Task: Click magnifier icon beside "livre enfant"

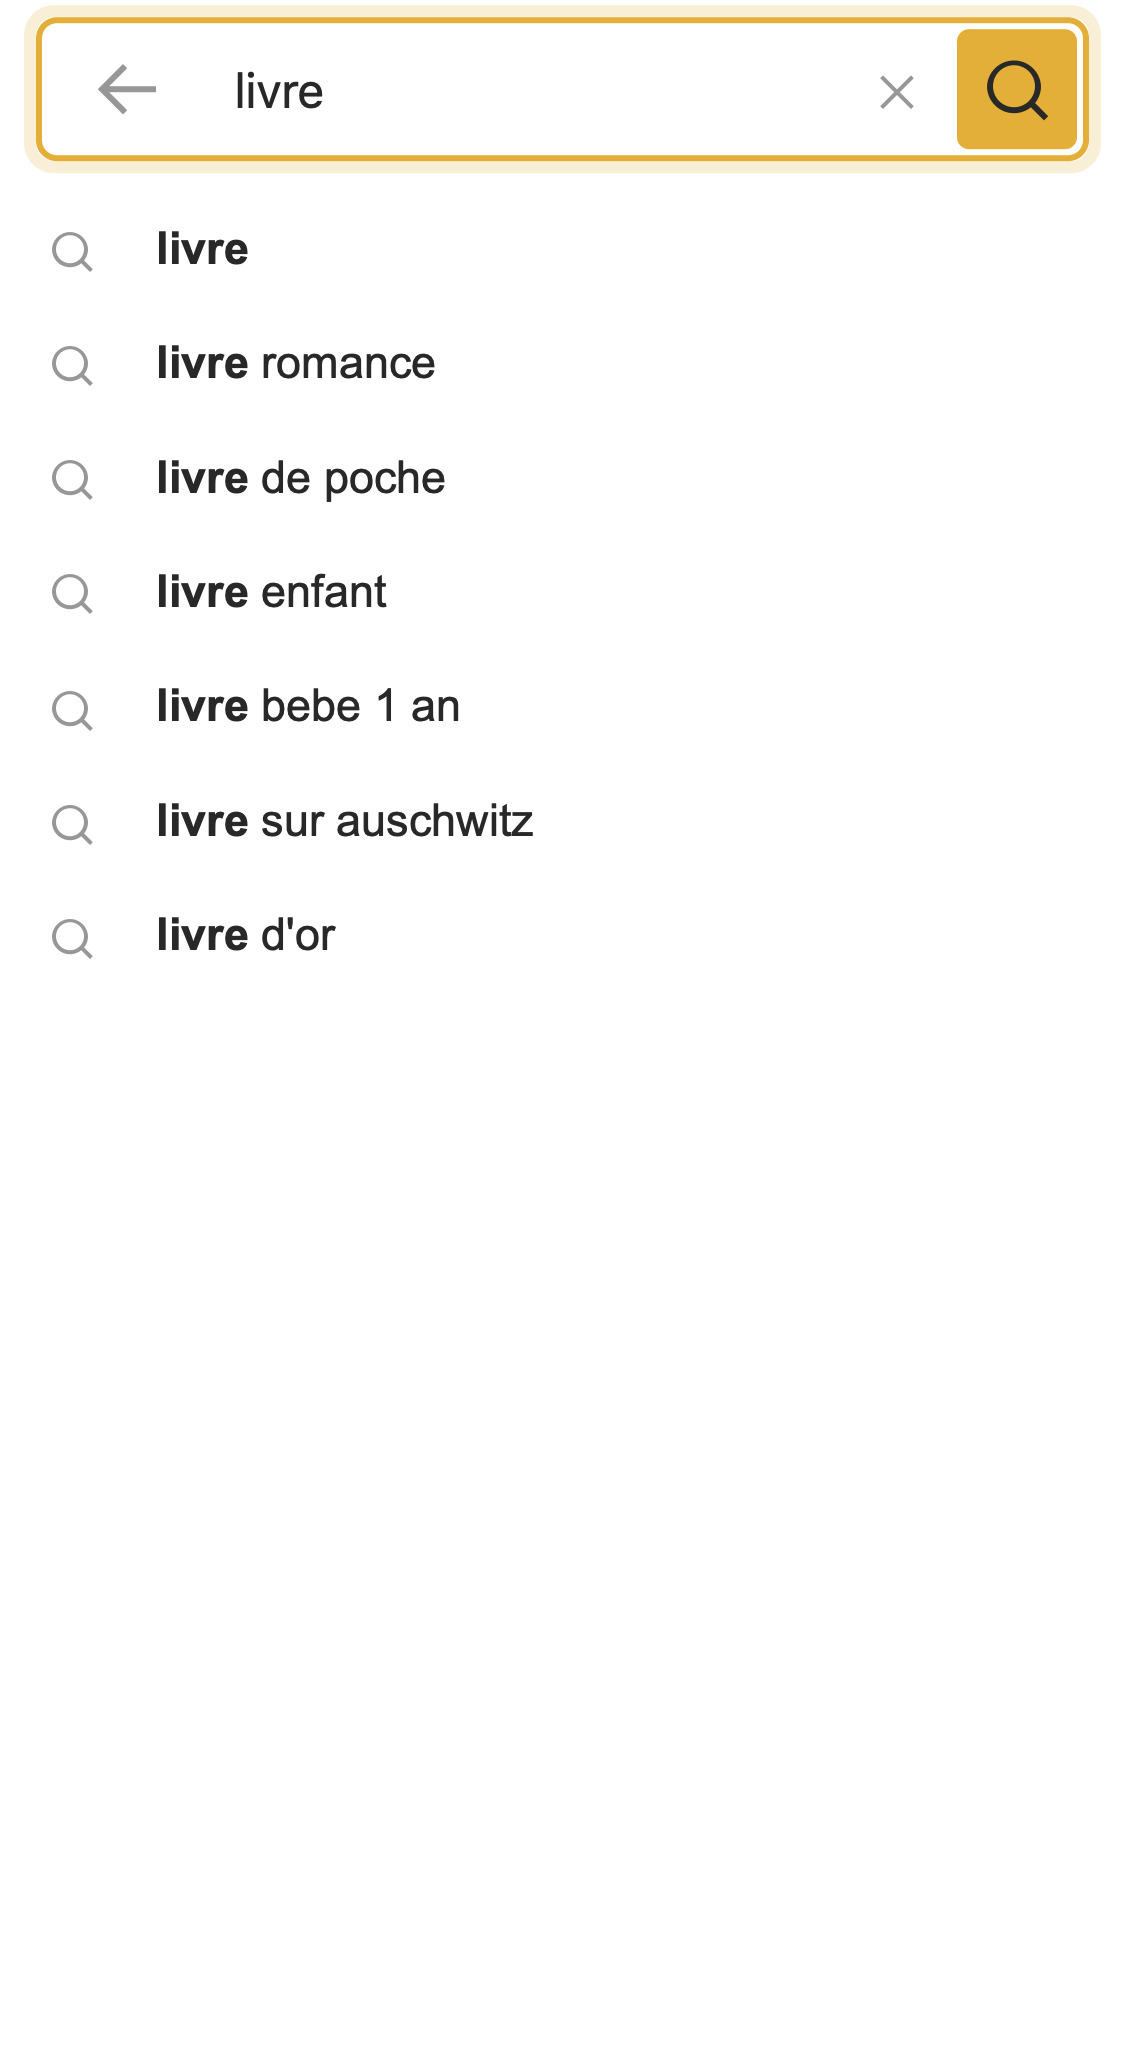Action: click(x=72, y=594)
